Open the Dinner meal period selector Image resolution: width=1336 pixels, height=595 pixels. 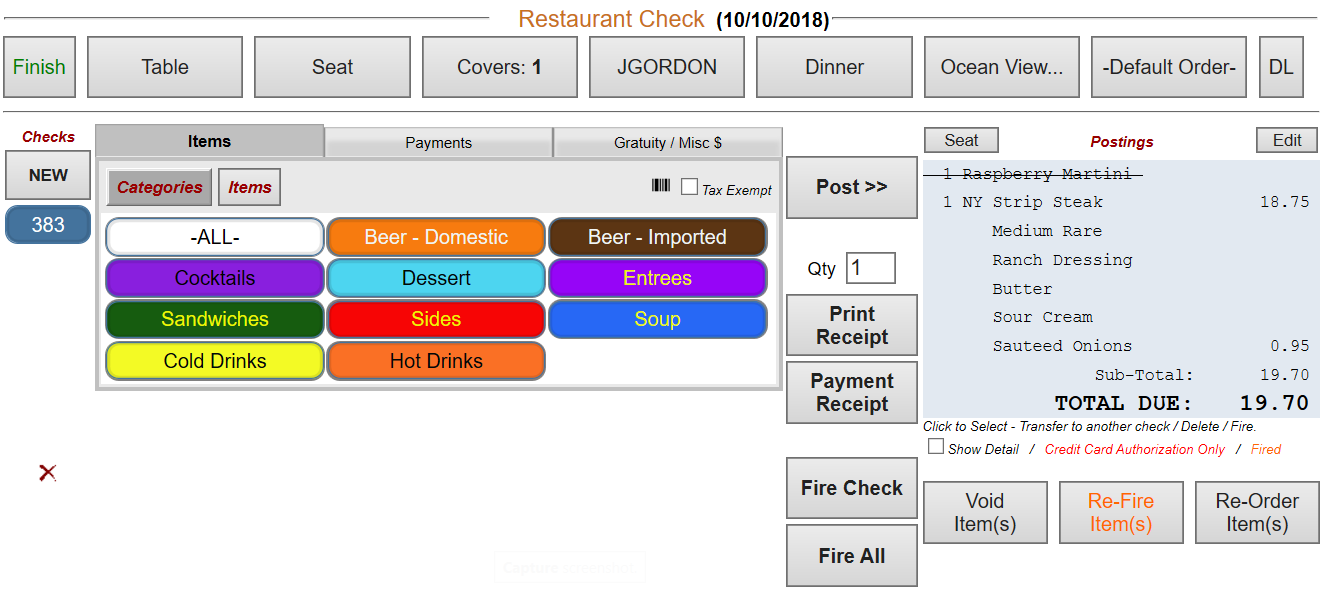(834, 67)
